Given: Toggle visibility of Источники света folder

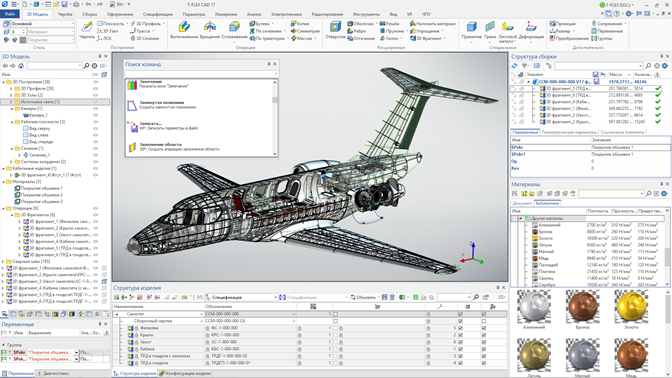Looking at the screenshot, I should tap(96, 102).
